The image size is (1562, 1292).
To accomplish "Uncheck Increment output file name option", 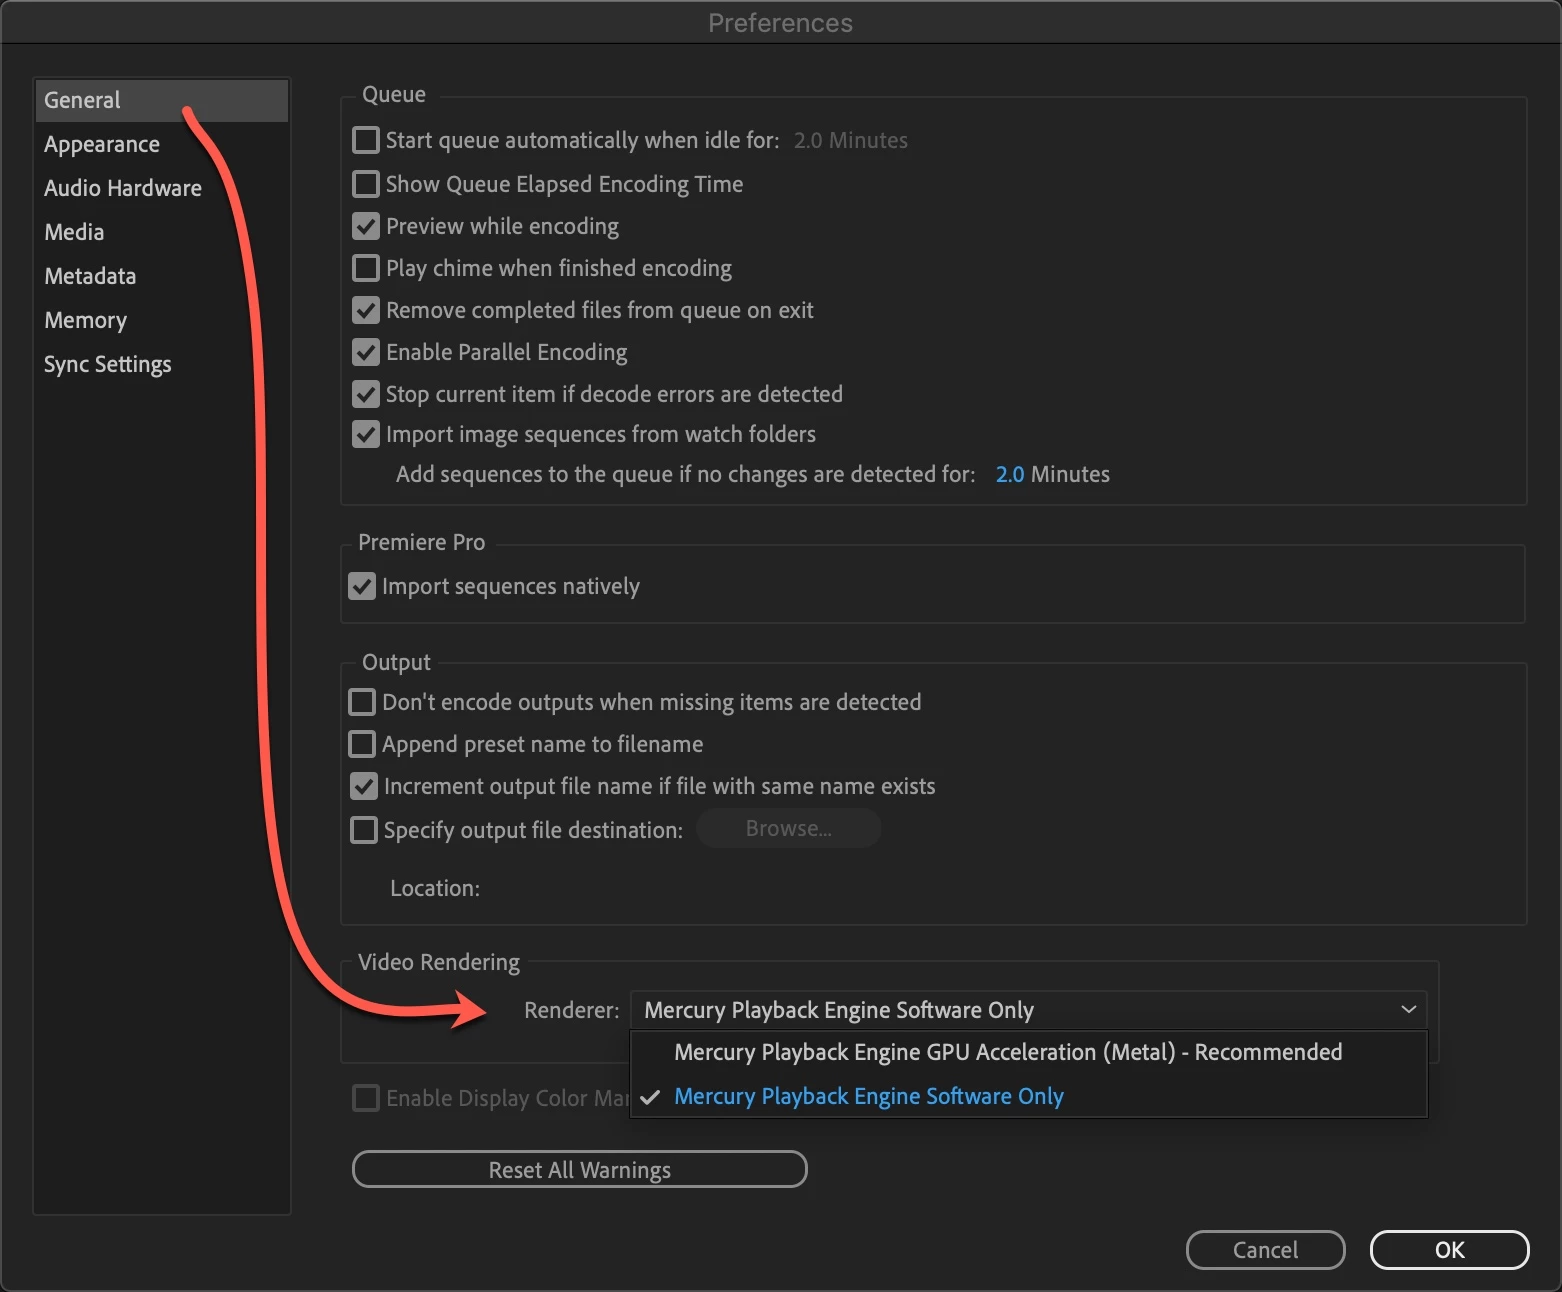I will pyautogui.click(x=364, y=786).
